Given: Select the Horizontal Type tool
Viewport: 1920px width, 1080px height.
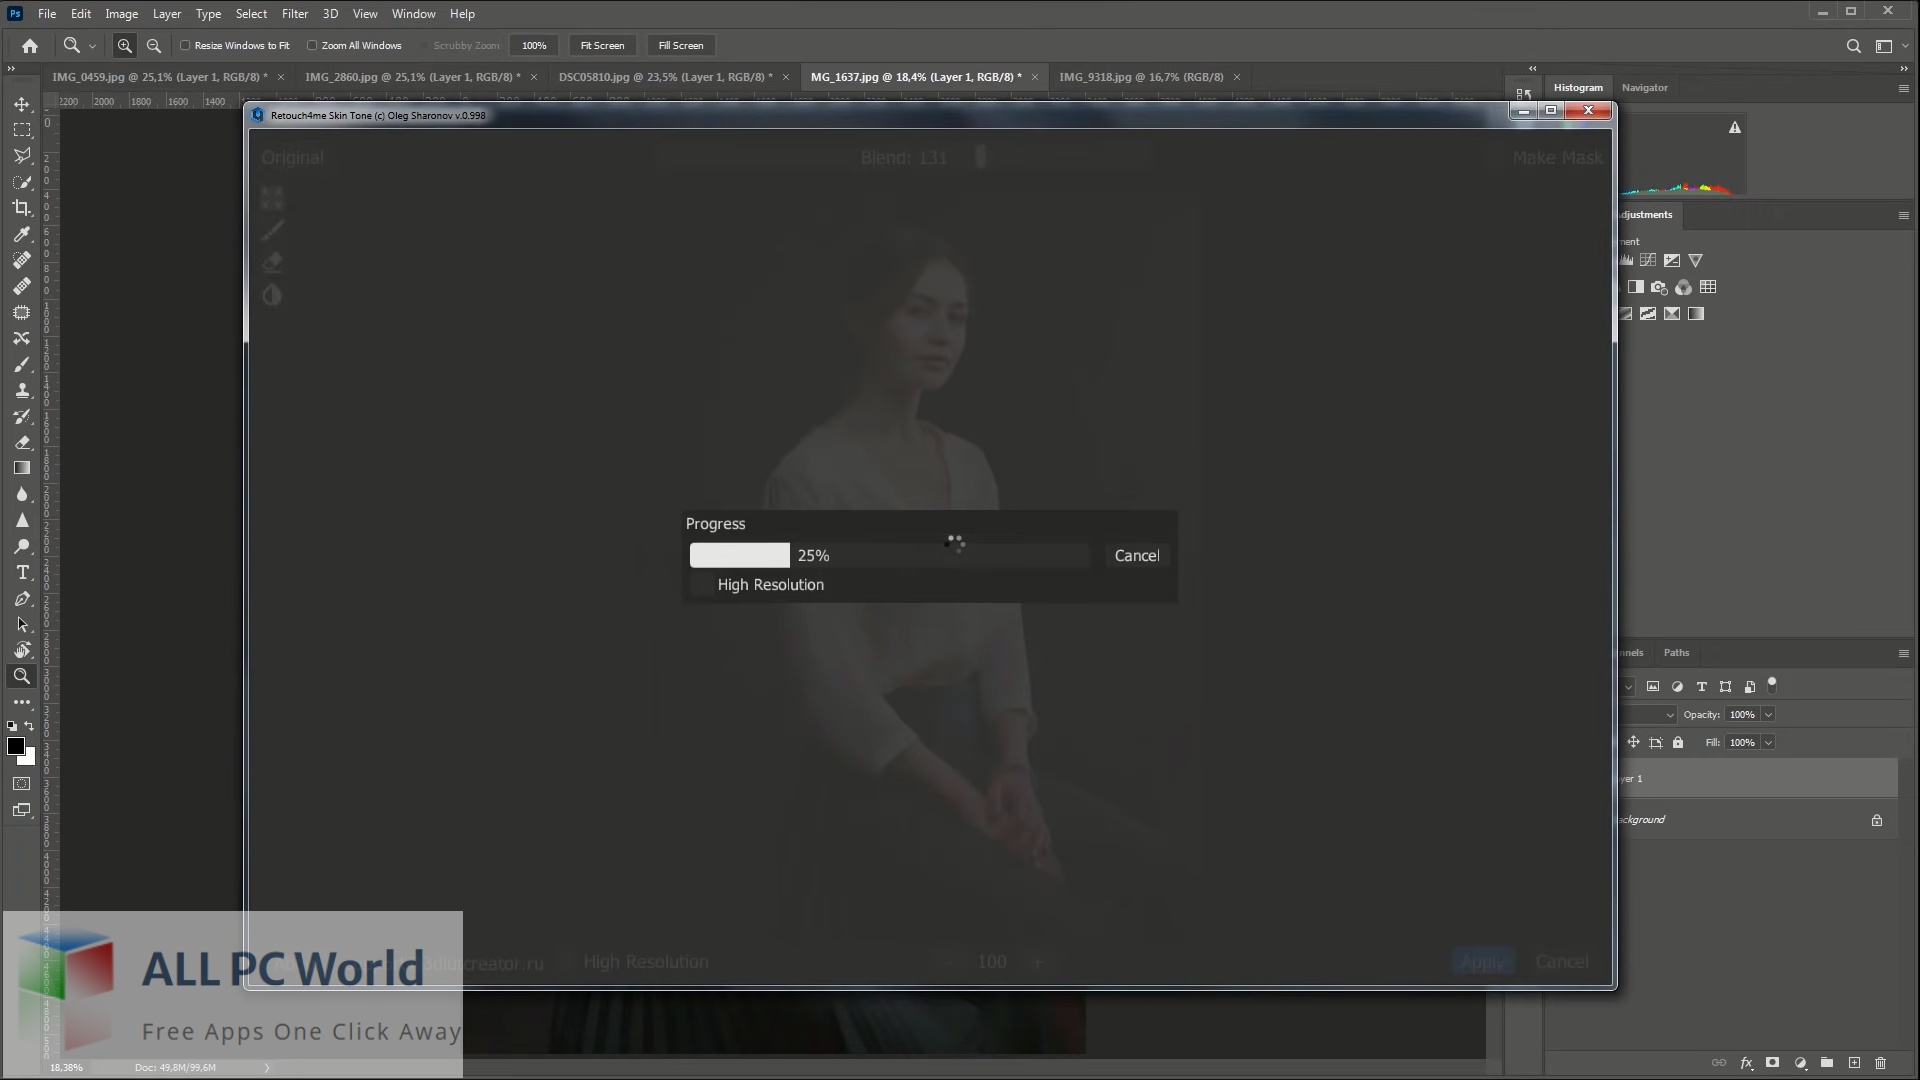Looking at the screenshot, I should pos(22,573).
